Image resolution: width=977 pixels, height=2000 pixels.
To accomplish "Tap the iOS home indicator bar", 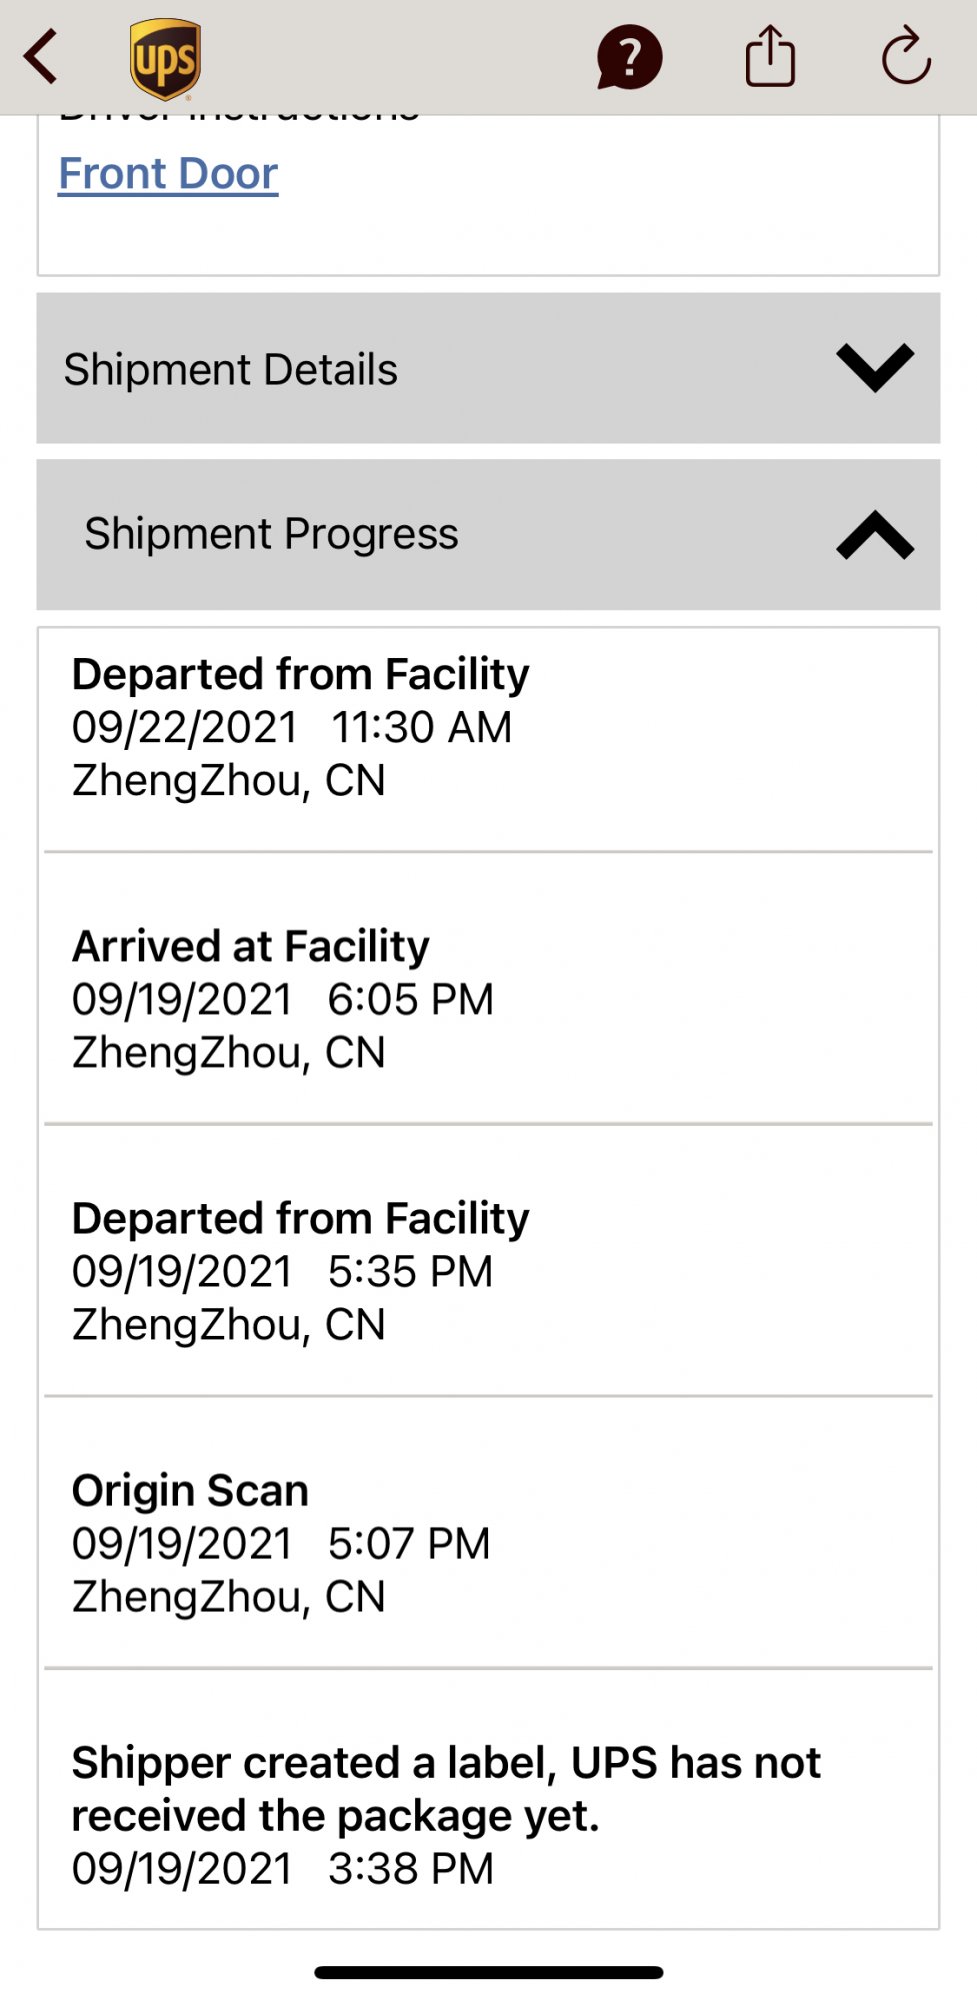I will 488,1972.
